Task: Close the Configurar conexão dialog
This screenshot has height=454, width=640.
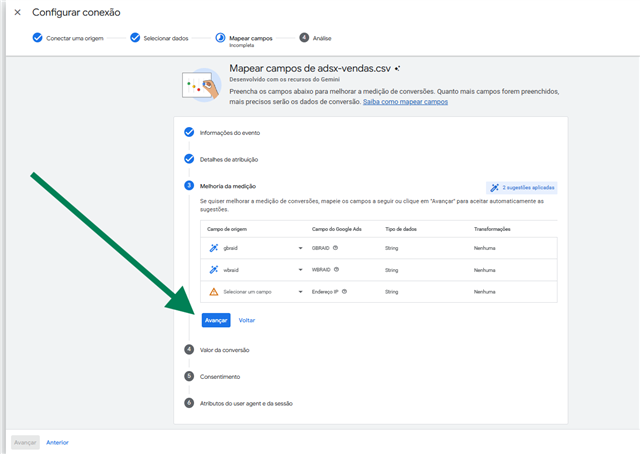Action: click(x=18, y=12)
